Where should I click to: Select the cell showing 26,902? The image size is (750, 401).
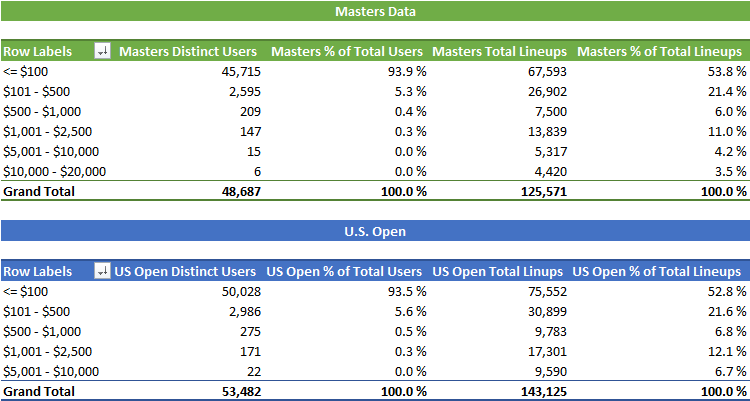click(547, 92)
